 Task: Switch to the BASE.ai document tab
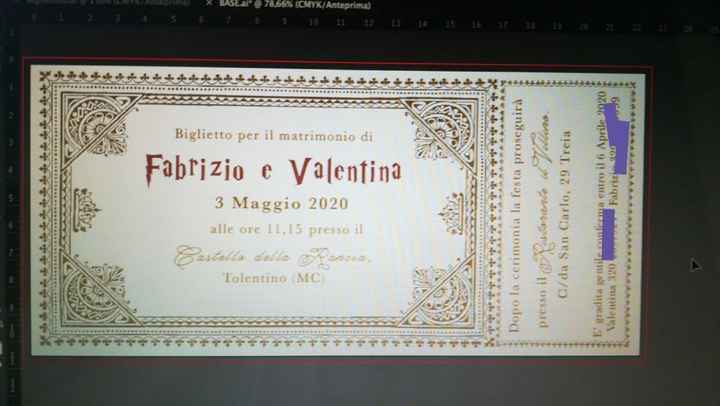295,5
